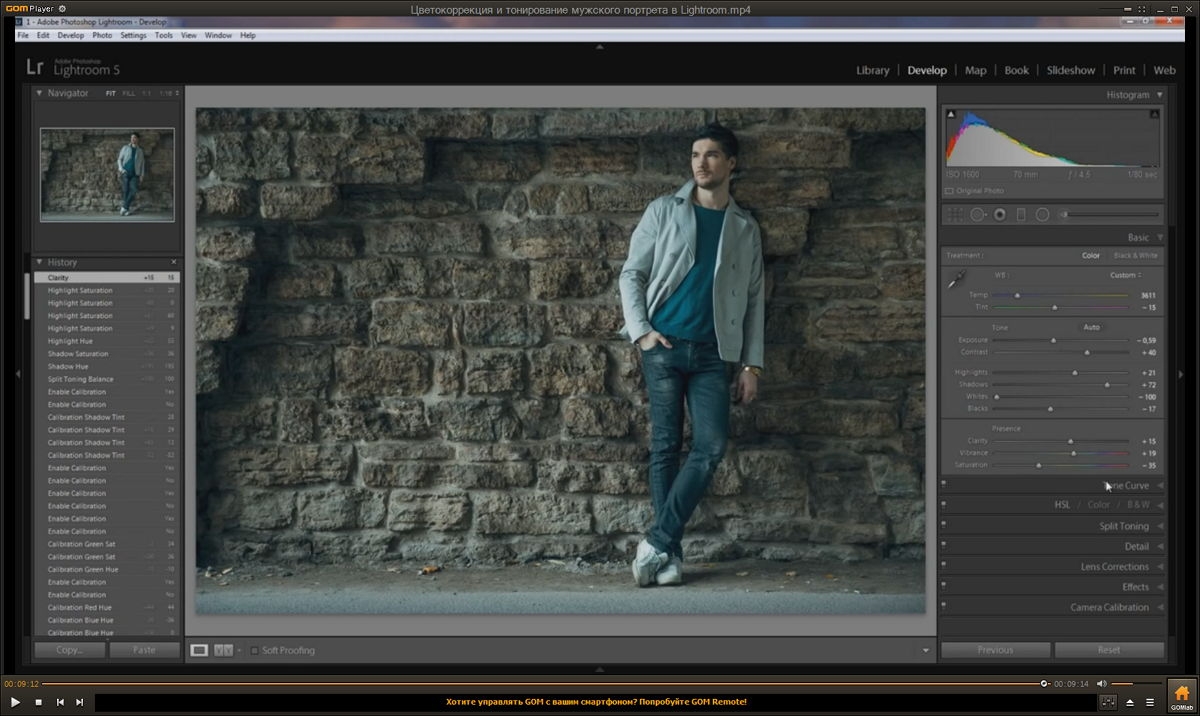Switch to the Library module
The height and width of the screenshot is (716, 1200).
coord(873,70)
